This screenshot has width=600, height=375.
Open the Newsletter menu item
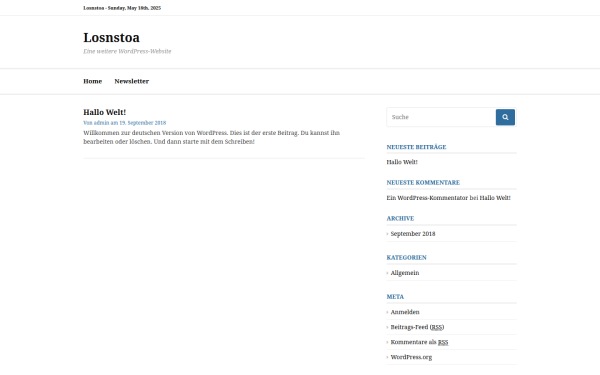[x=132, y=81]
